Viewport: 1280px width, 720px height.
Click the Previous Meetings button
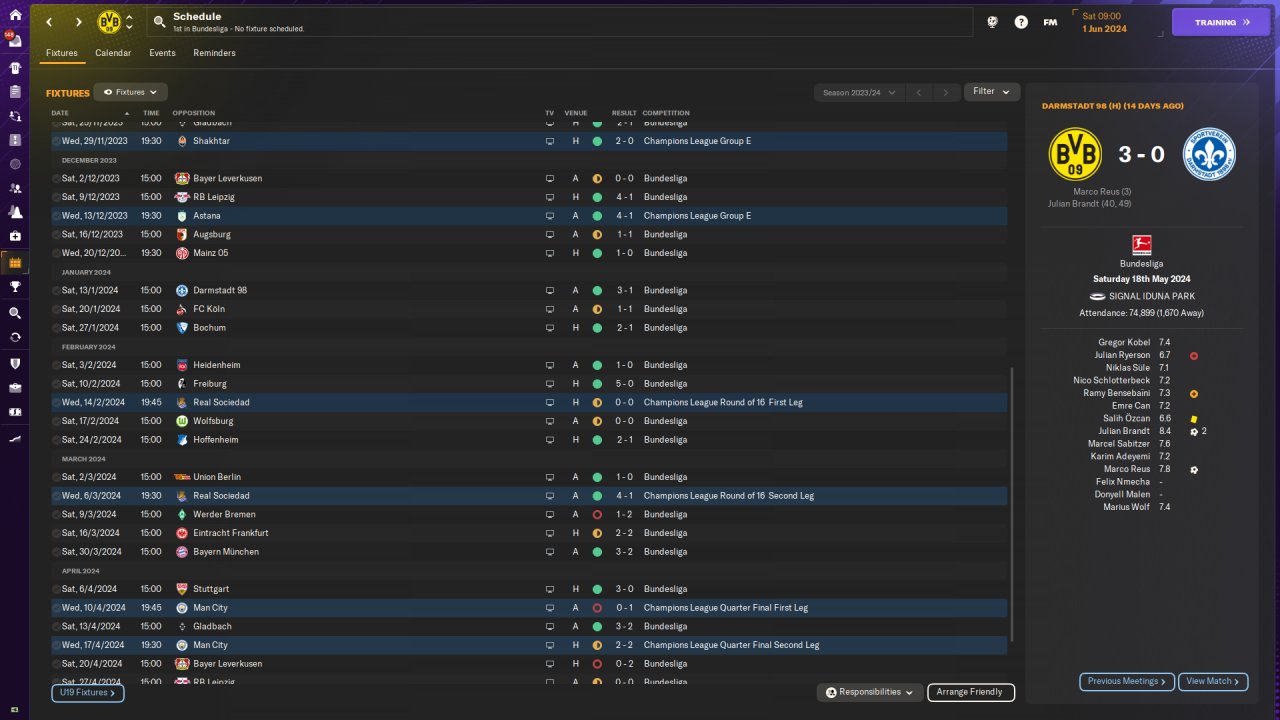coord(1127,682)
